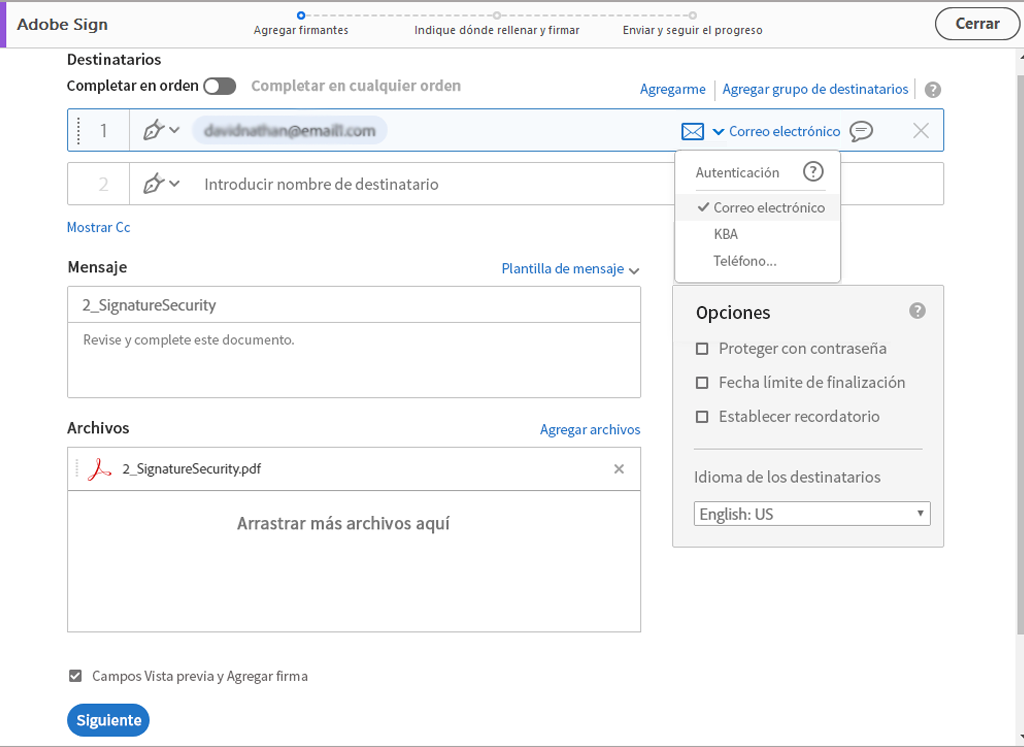
Task: Click the PDF icon beside 2_SignatureSecurity.pdf
Action: tap(97, 468)
